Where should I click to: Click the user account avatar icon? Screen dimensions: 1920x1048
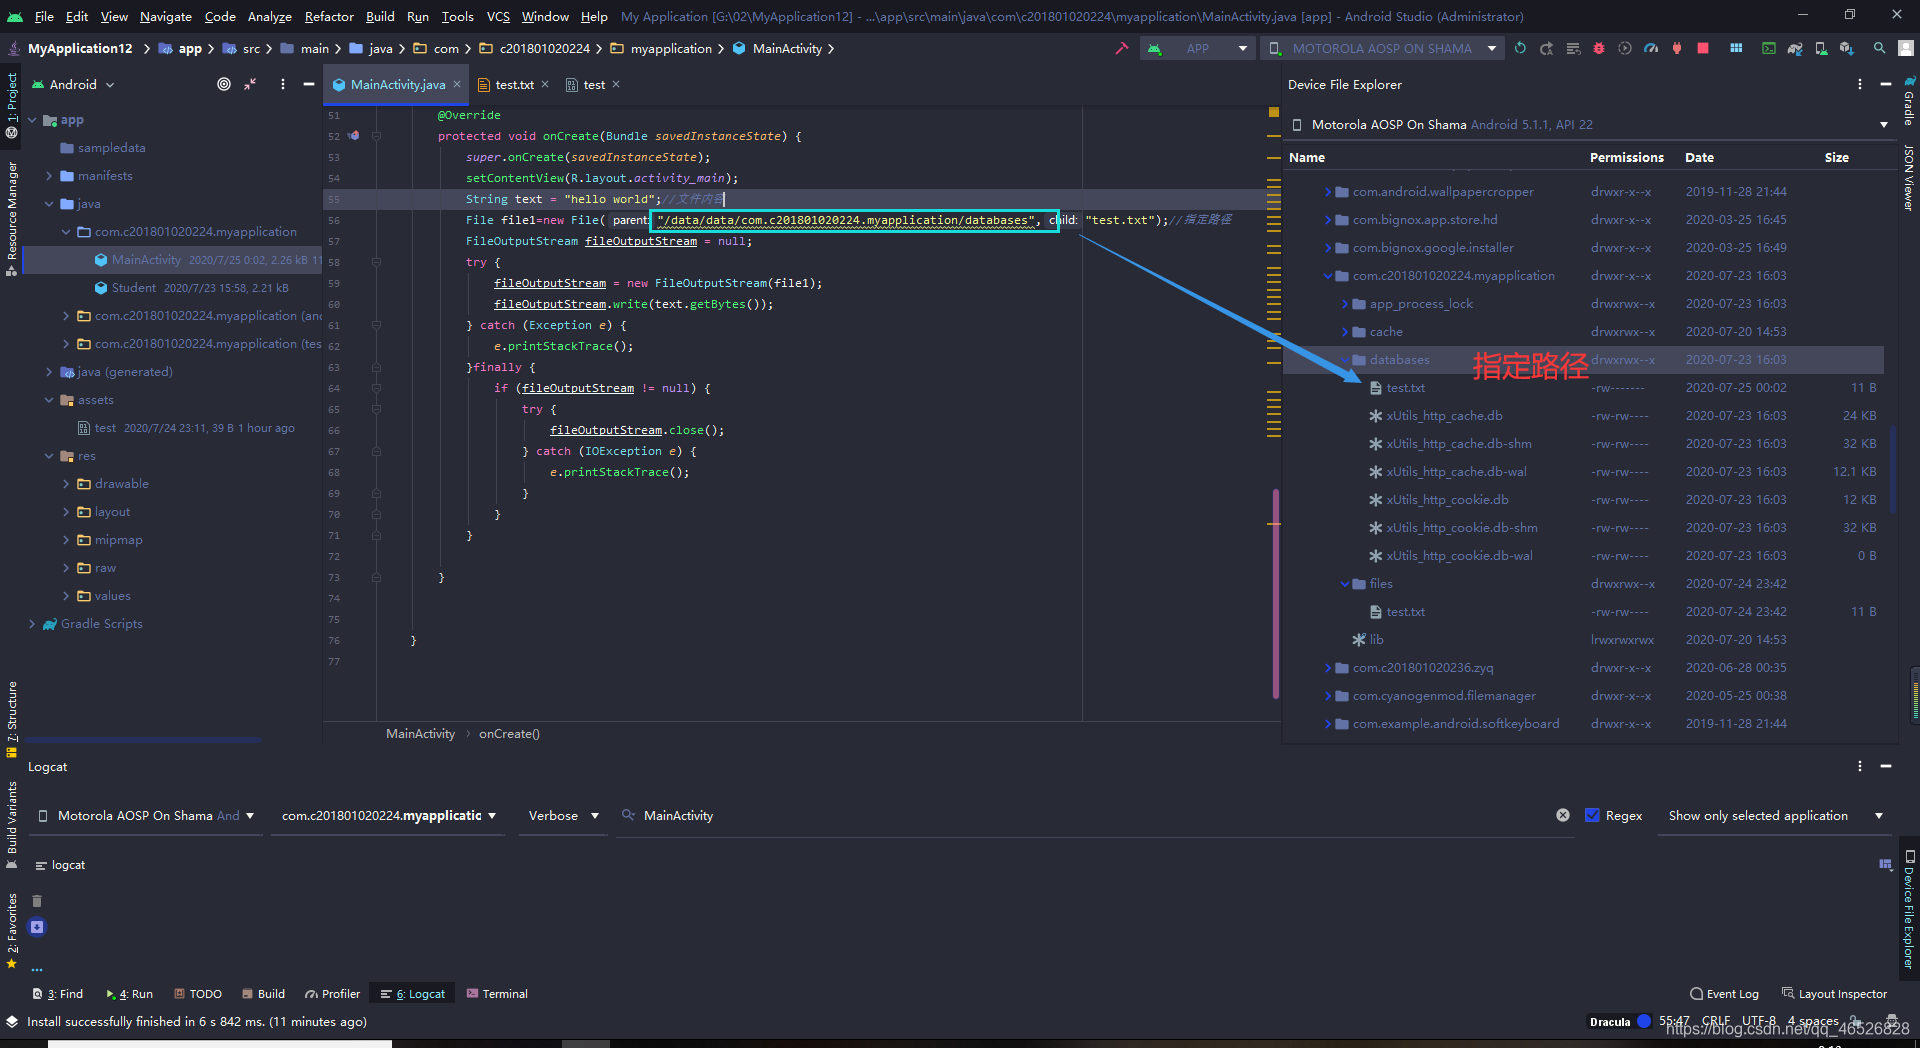click(x=1907, y=48)
